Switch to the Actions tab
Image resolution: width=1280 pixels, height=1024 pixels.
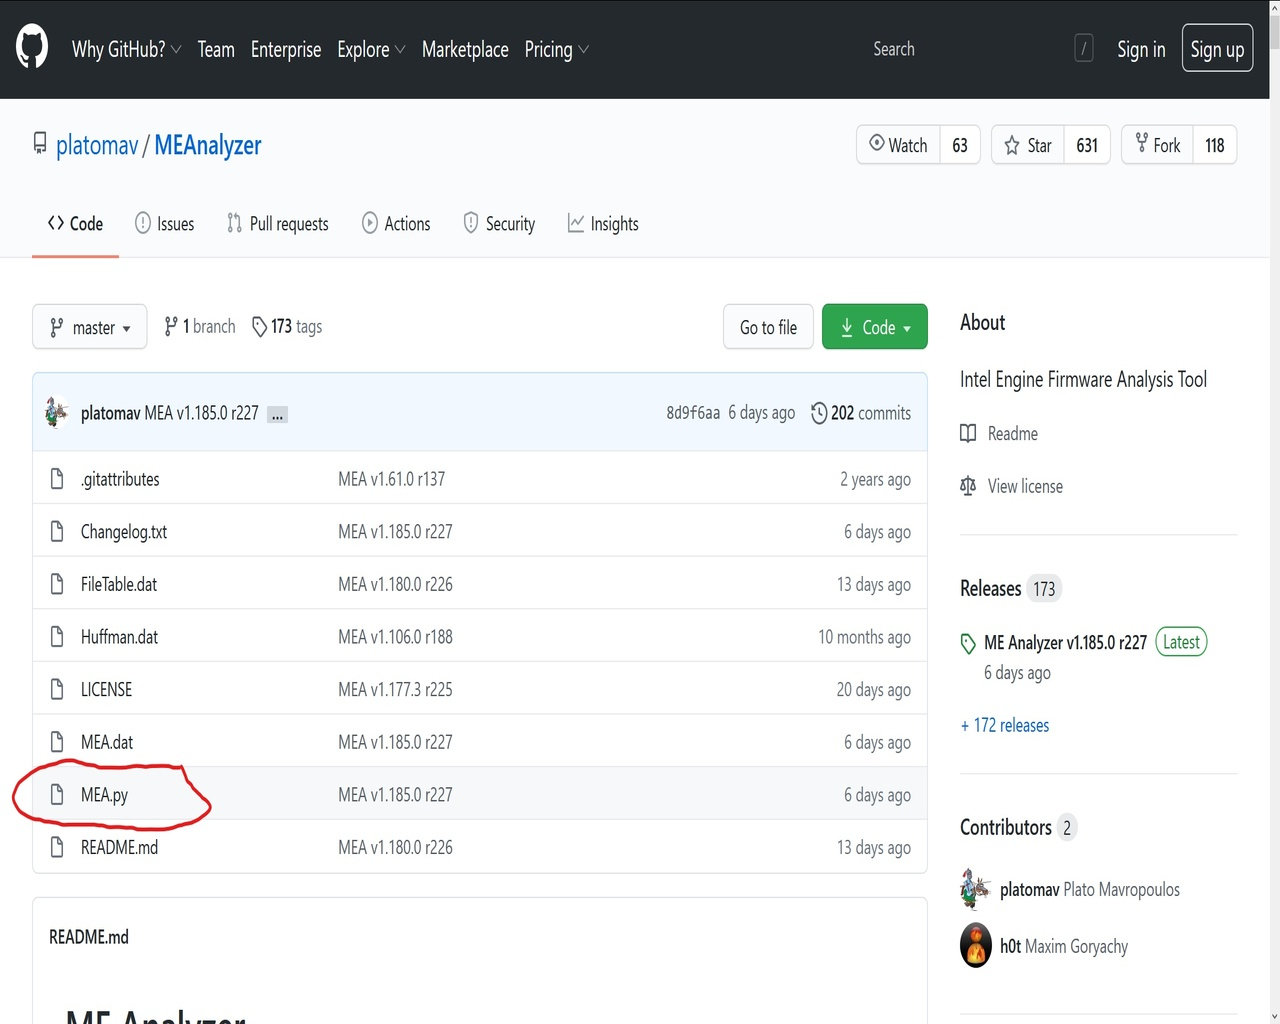pyautogui.click(x=396, y=224)
